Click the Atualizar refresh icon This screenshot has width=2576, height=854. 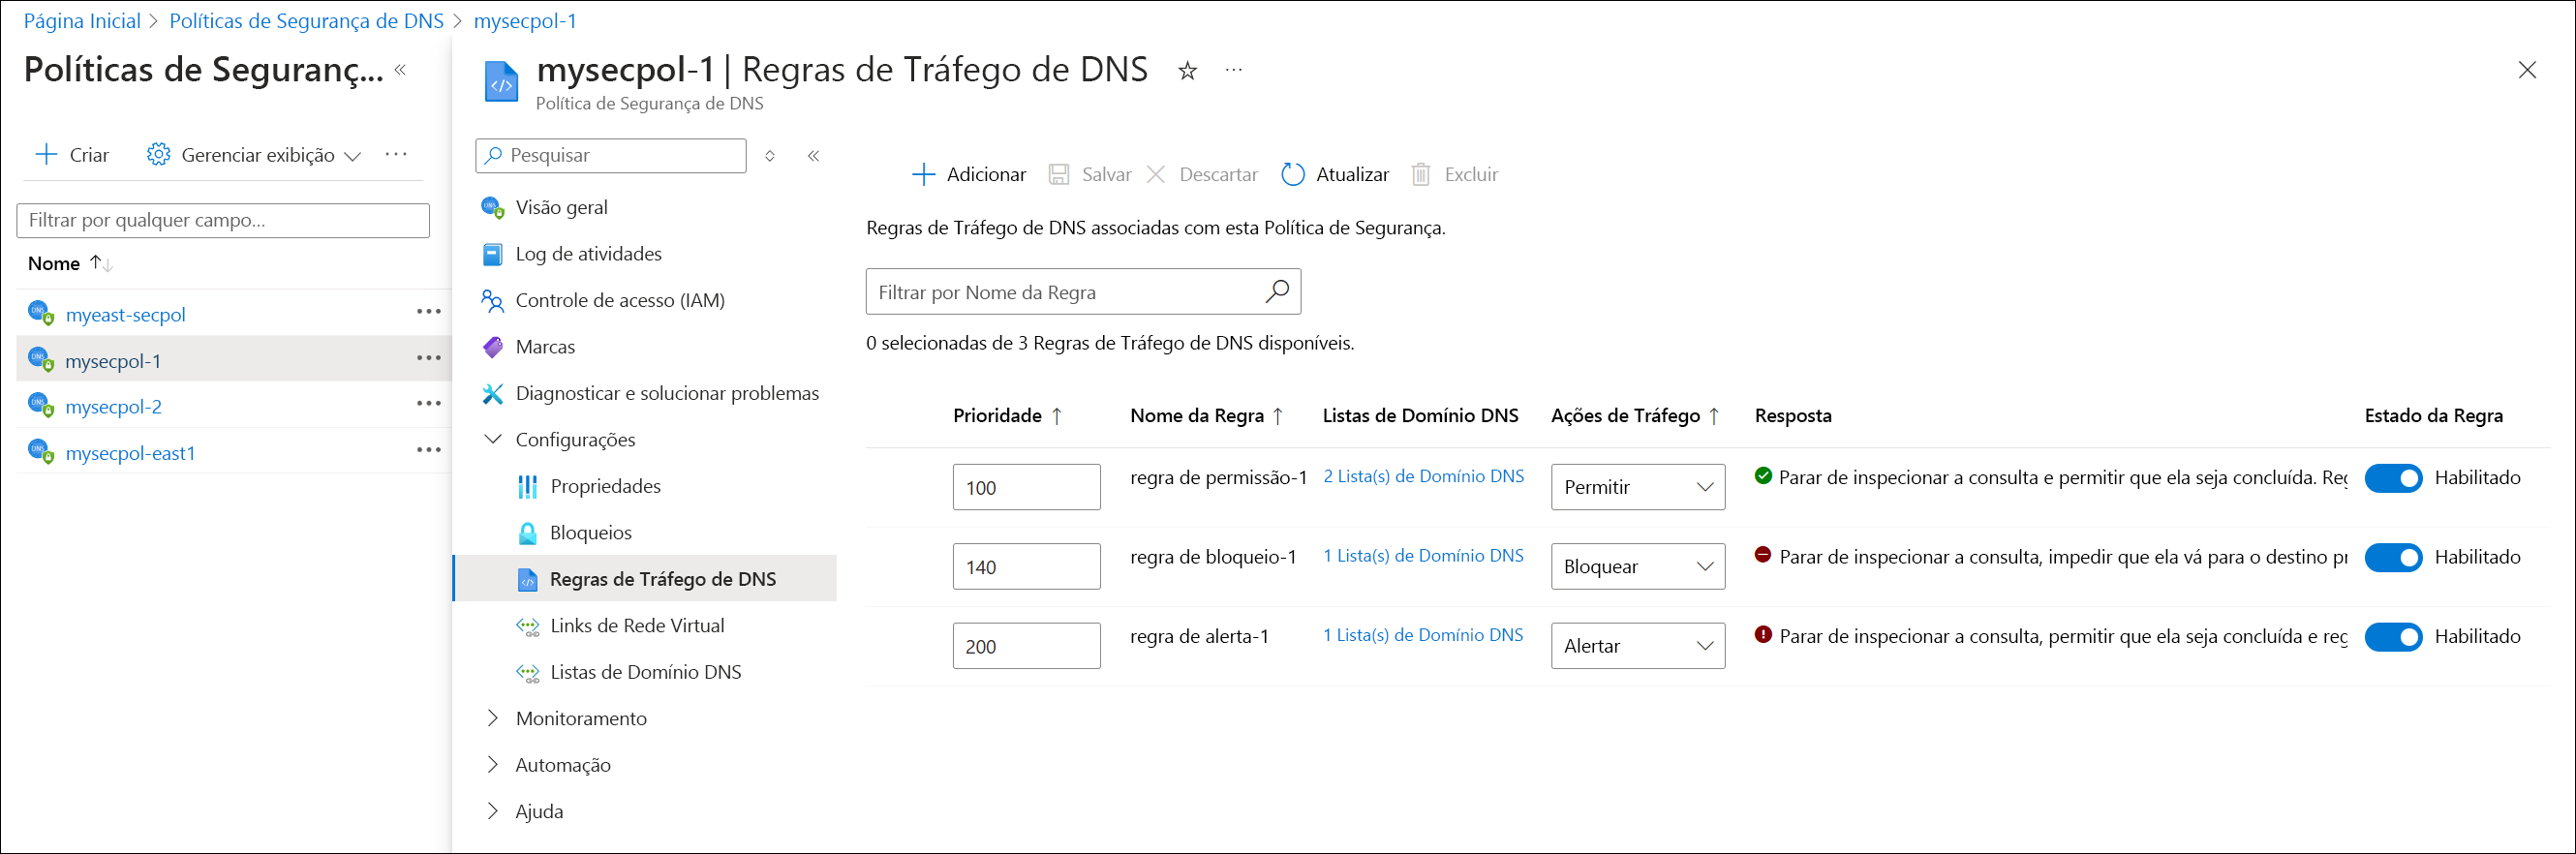click(x=1292, y=175)
